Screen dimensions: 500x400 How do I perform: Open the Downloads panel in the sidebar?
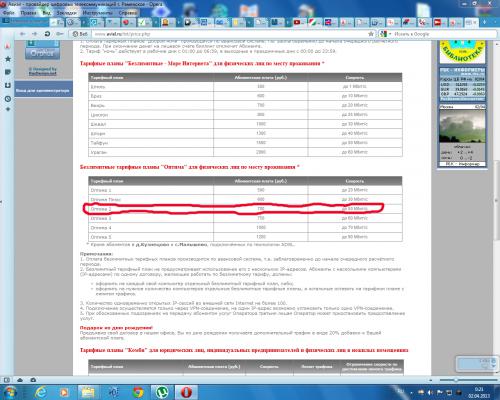(8, 86)
